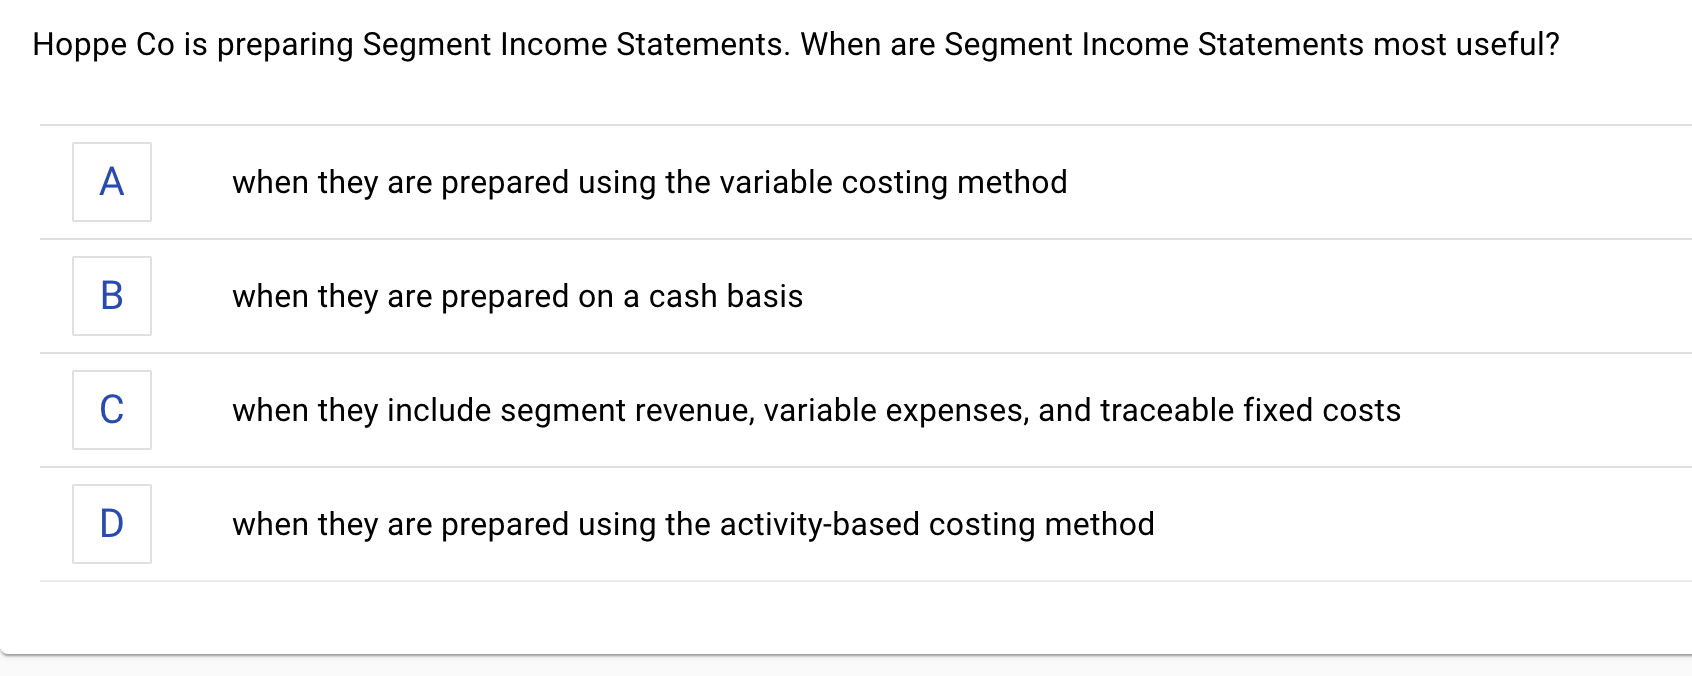1692x676 pixels.
Task: Click the letter D box
Action: point(111,524)
